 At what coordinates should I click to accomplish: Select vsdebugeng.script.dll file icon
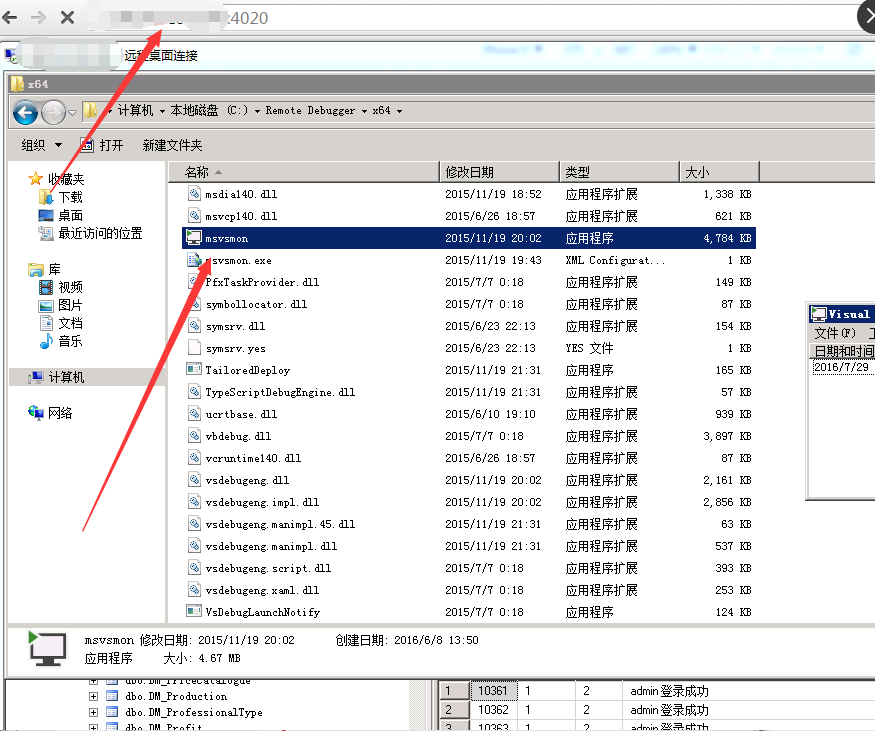(x=194, y=568)
